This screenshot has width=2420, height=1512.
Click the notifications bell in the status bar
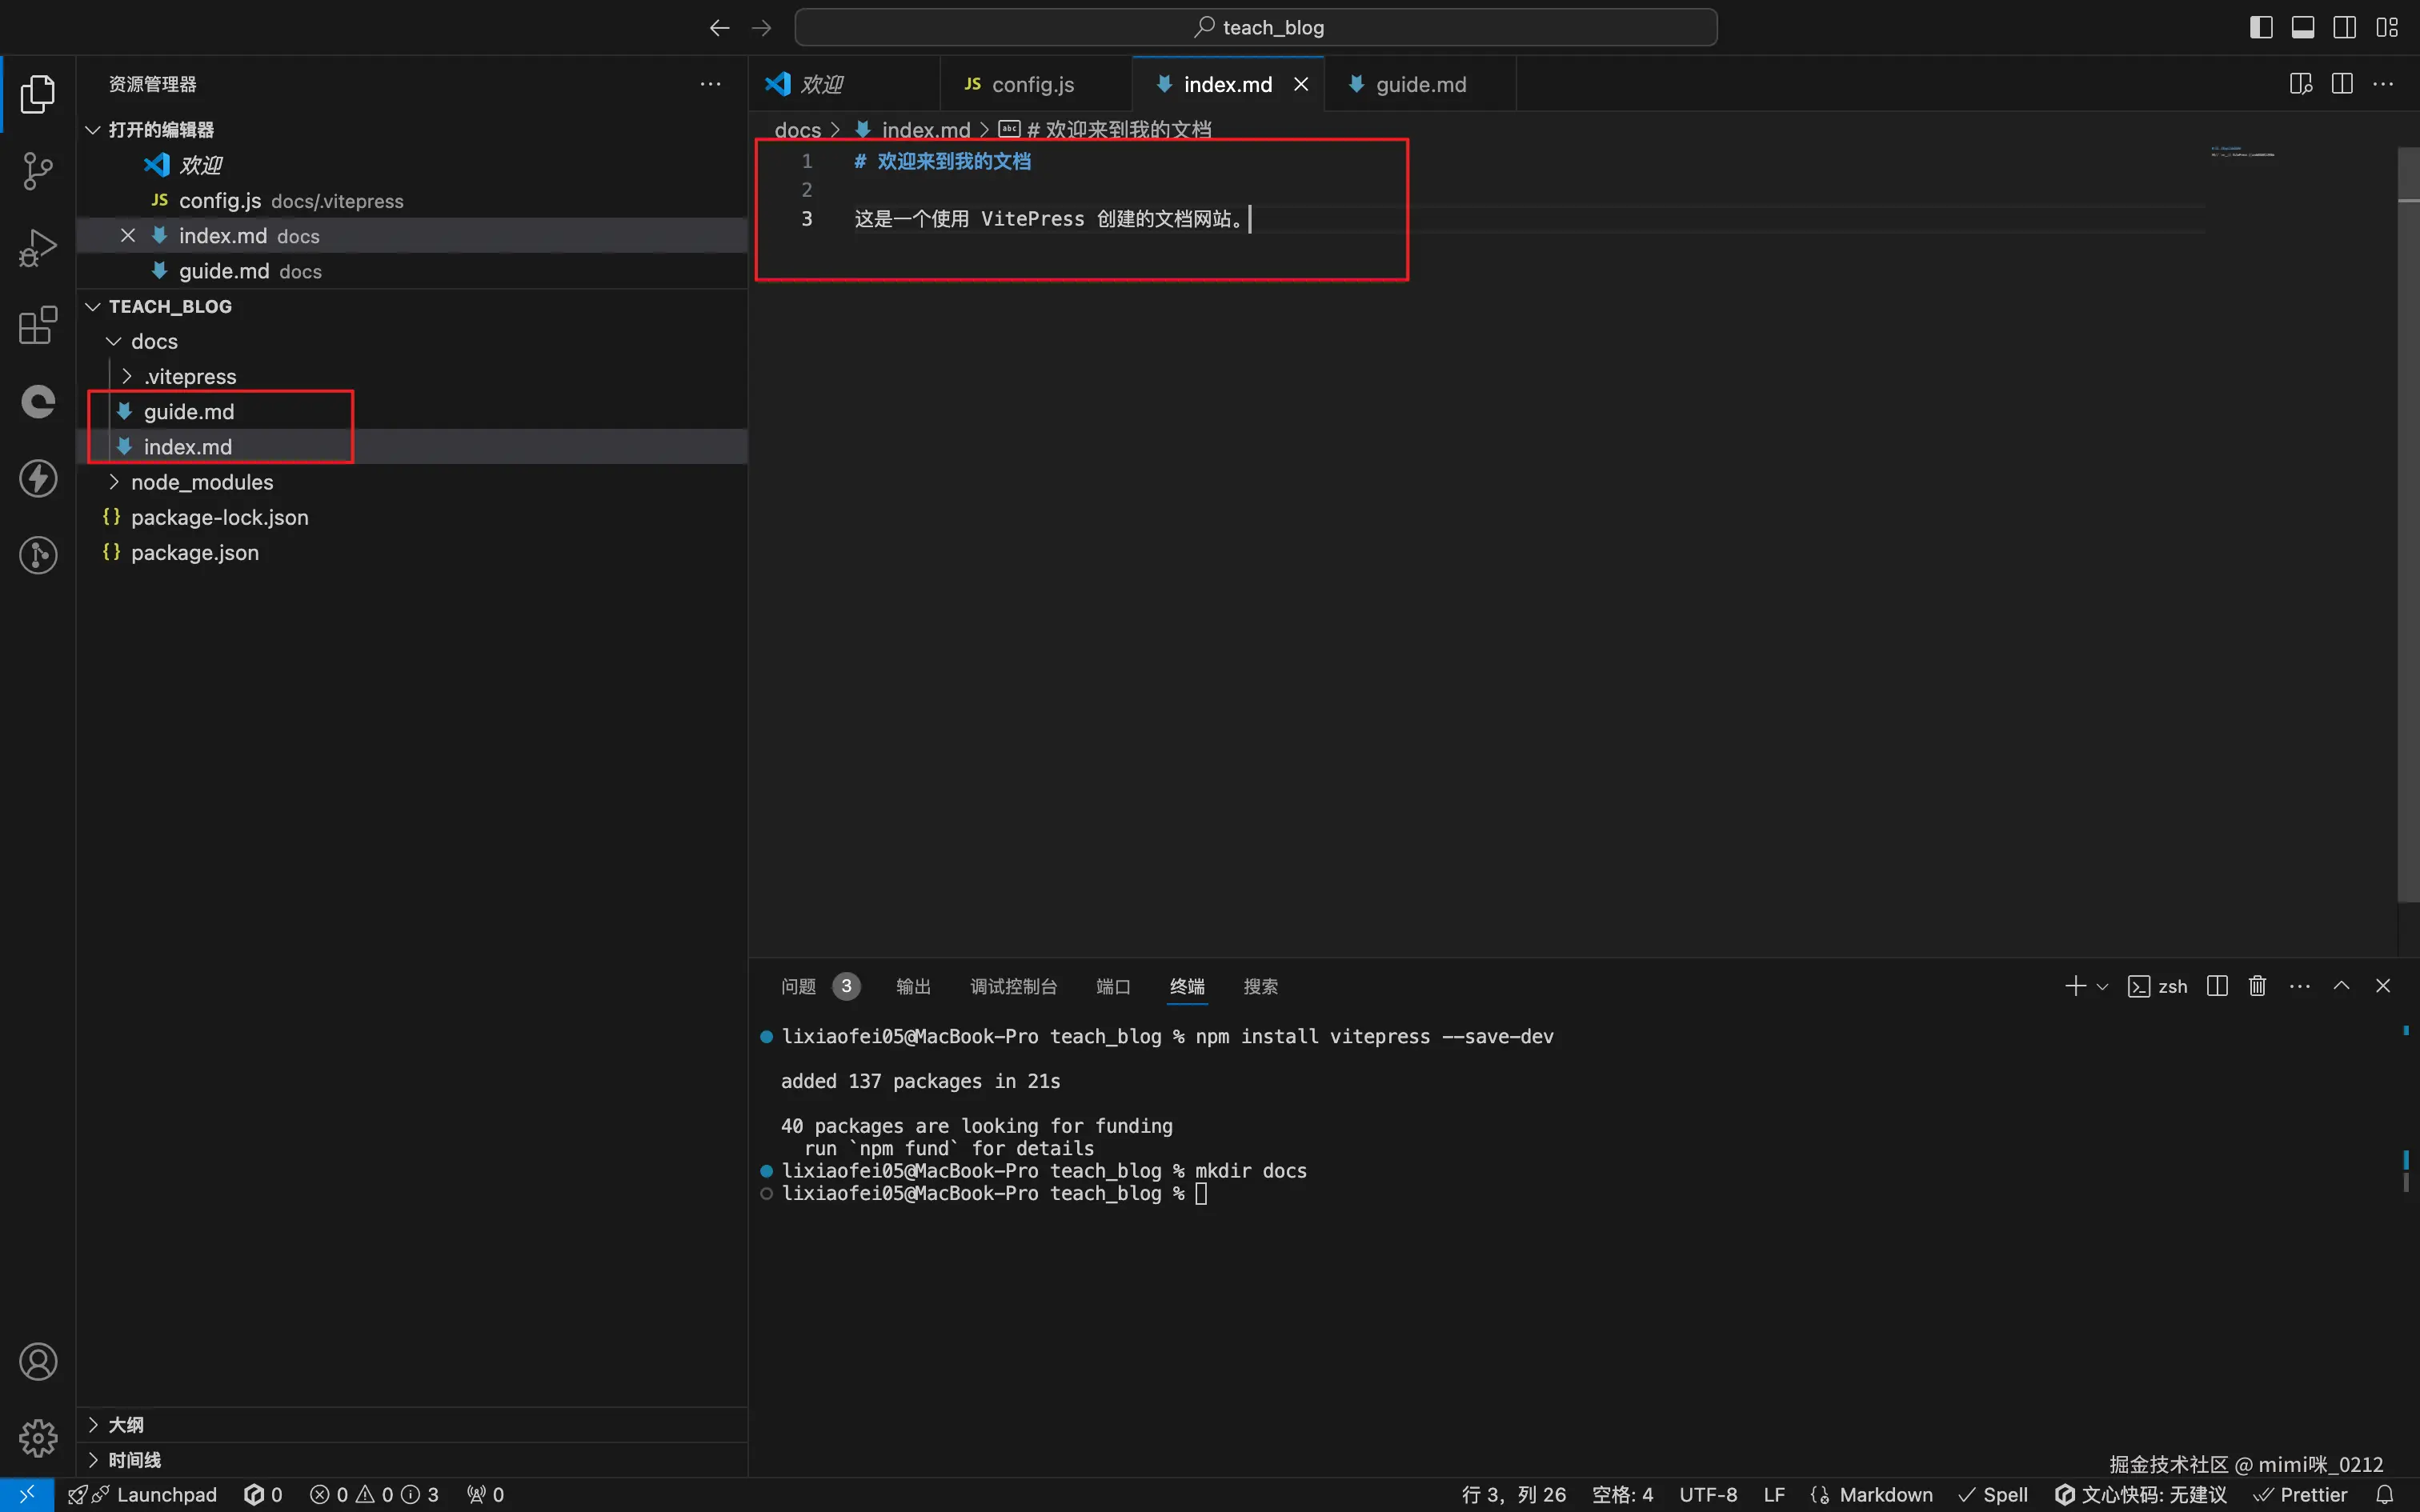(x=2385, y=1494)
